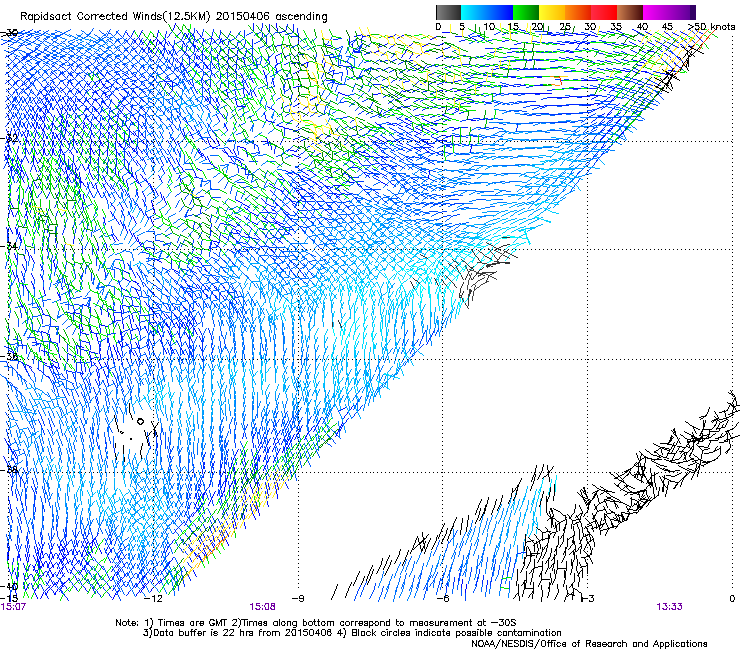Screen dimensions: 740x650
Task: Click the '10' legend scale number
Action: [489, 26]
